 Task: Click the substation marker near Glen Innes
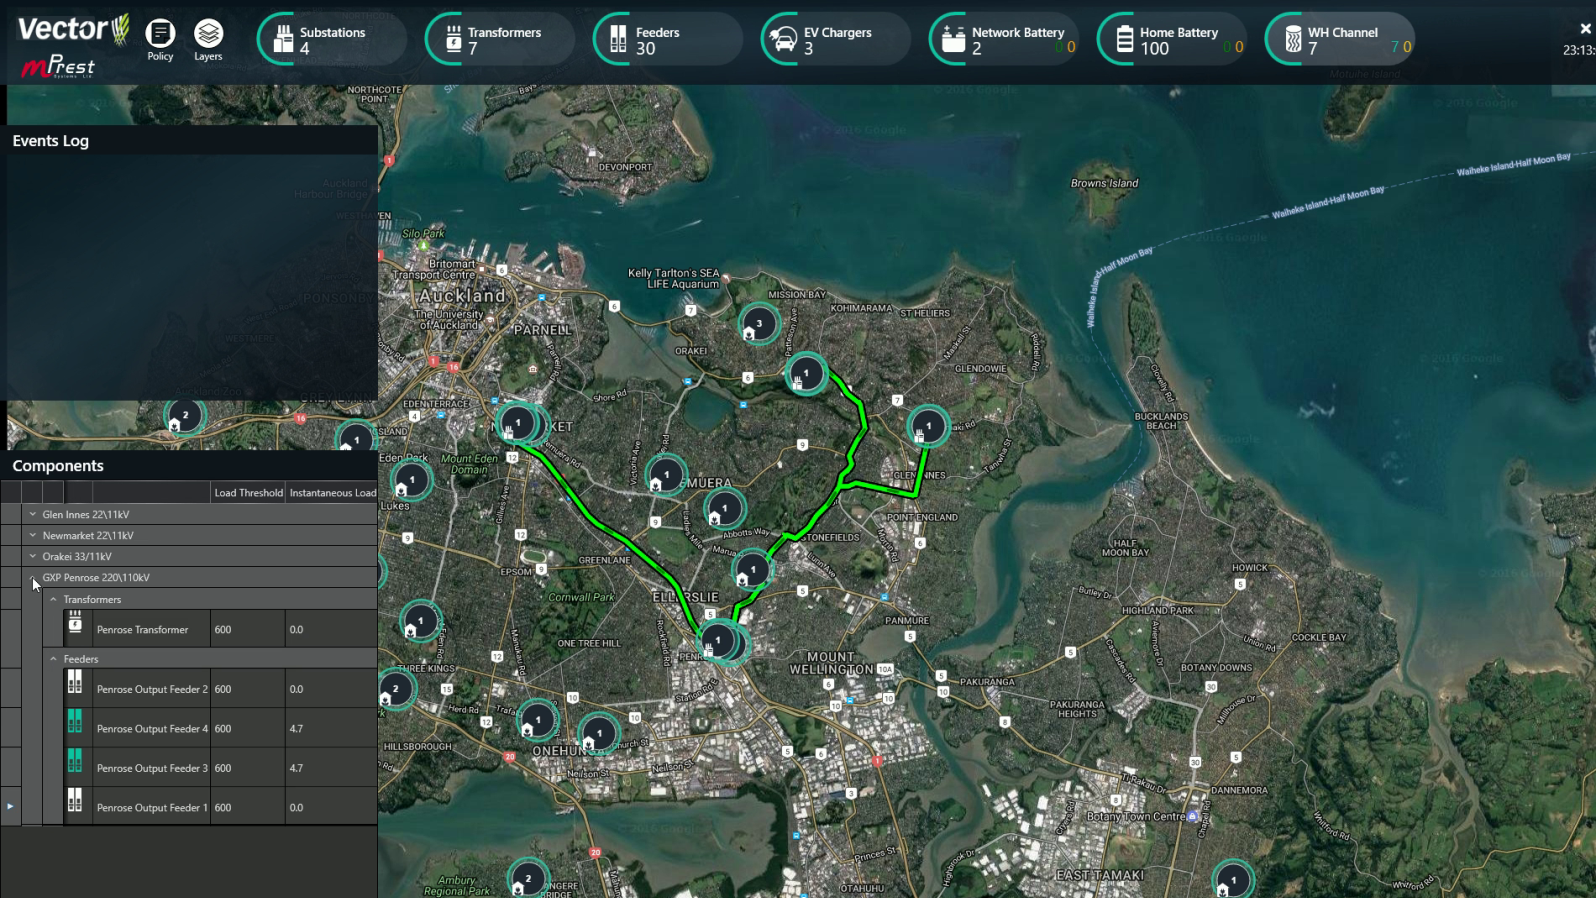coord(928,427)
